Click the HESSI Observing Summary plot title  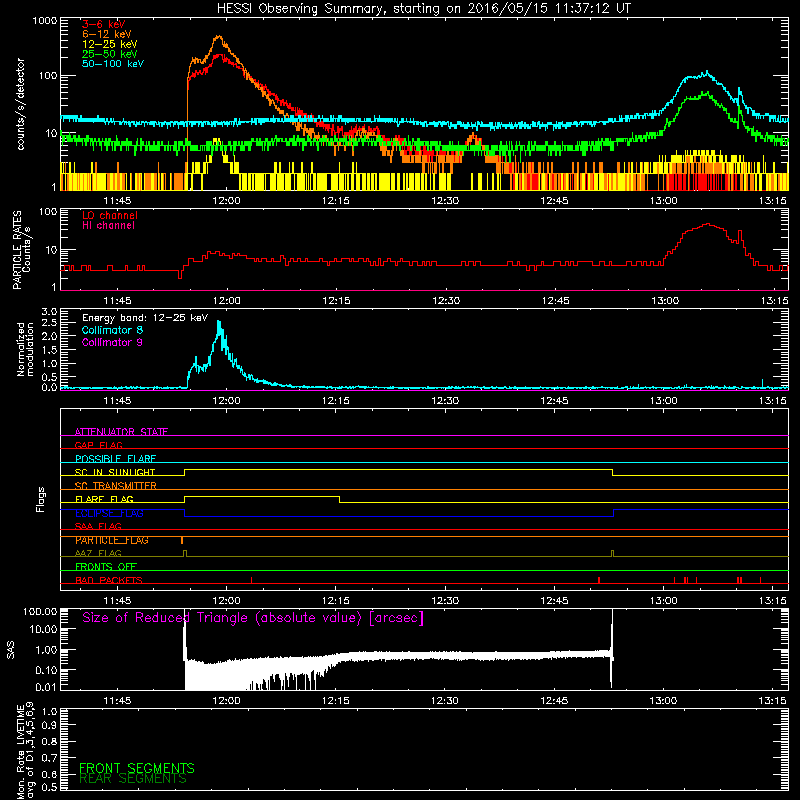point(424,9)
